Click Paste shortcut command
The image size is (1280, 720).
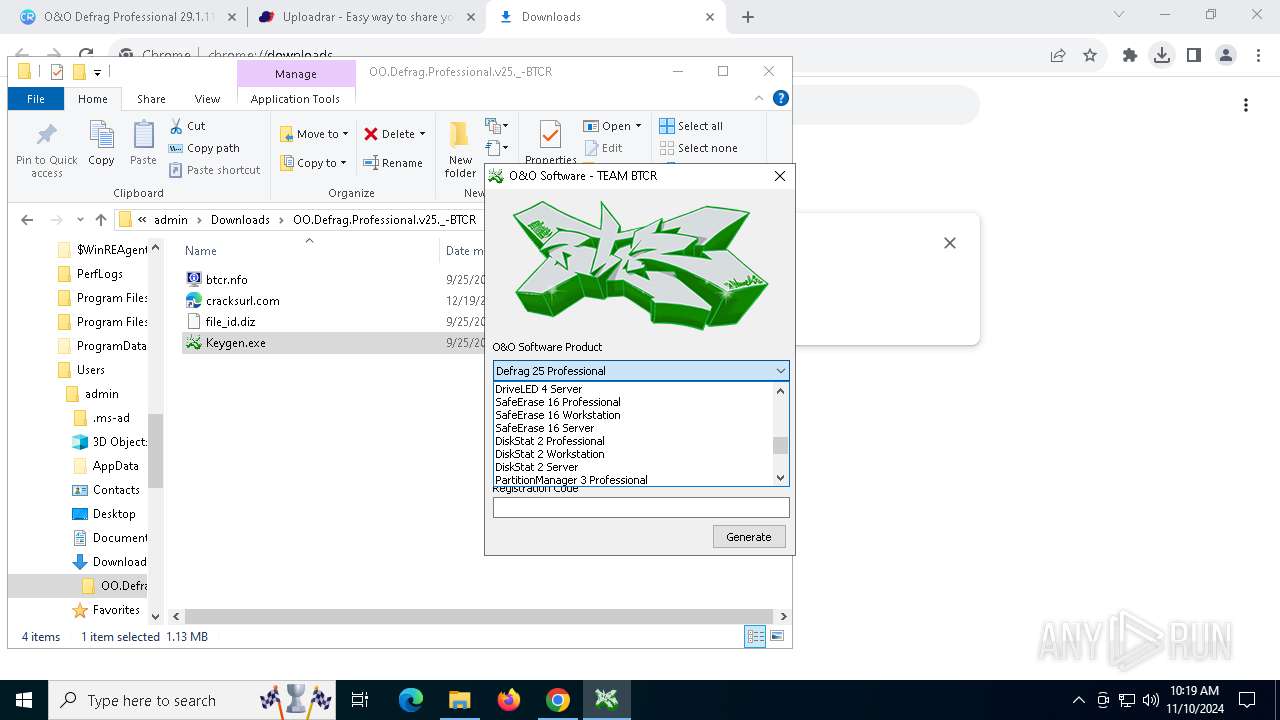214,170
